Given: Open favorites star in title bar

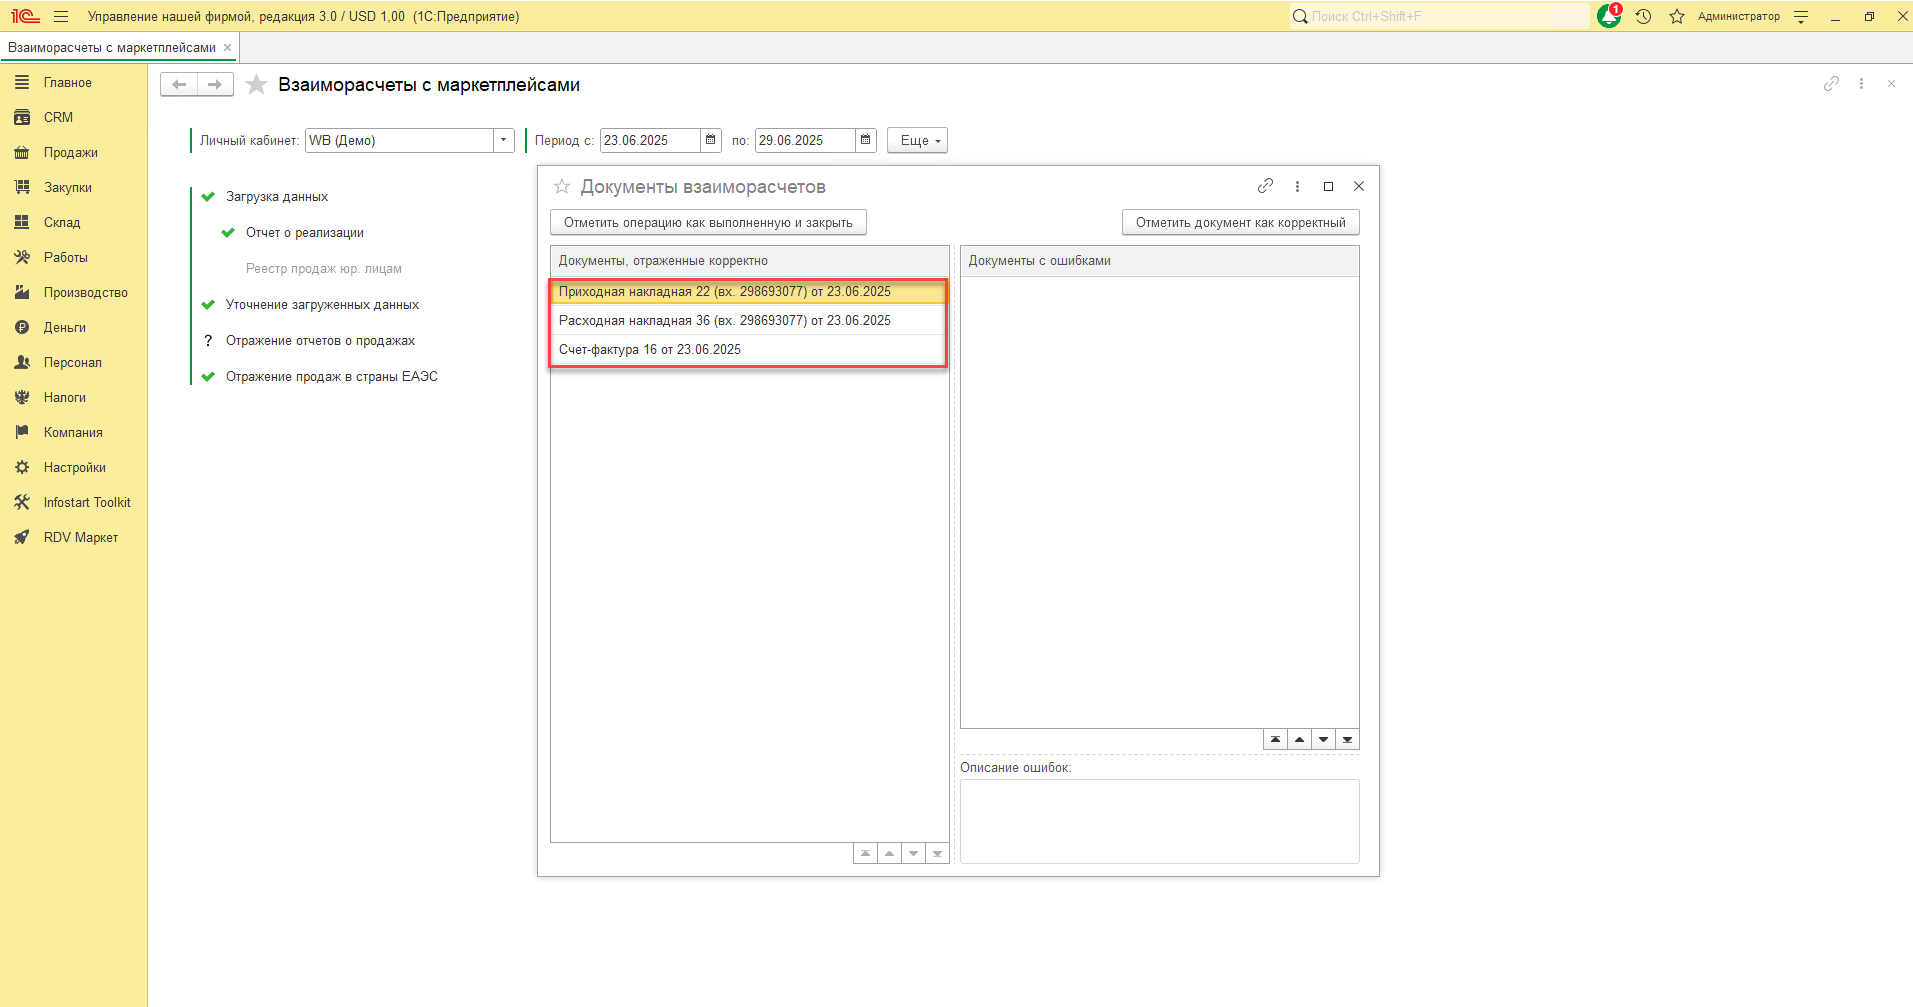Looking at the screenshot, I should click(1677, 16).
